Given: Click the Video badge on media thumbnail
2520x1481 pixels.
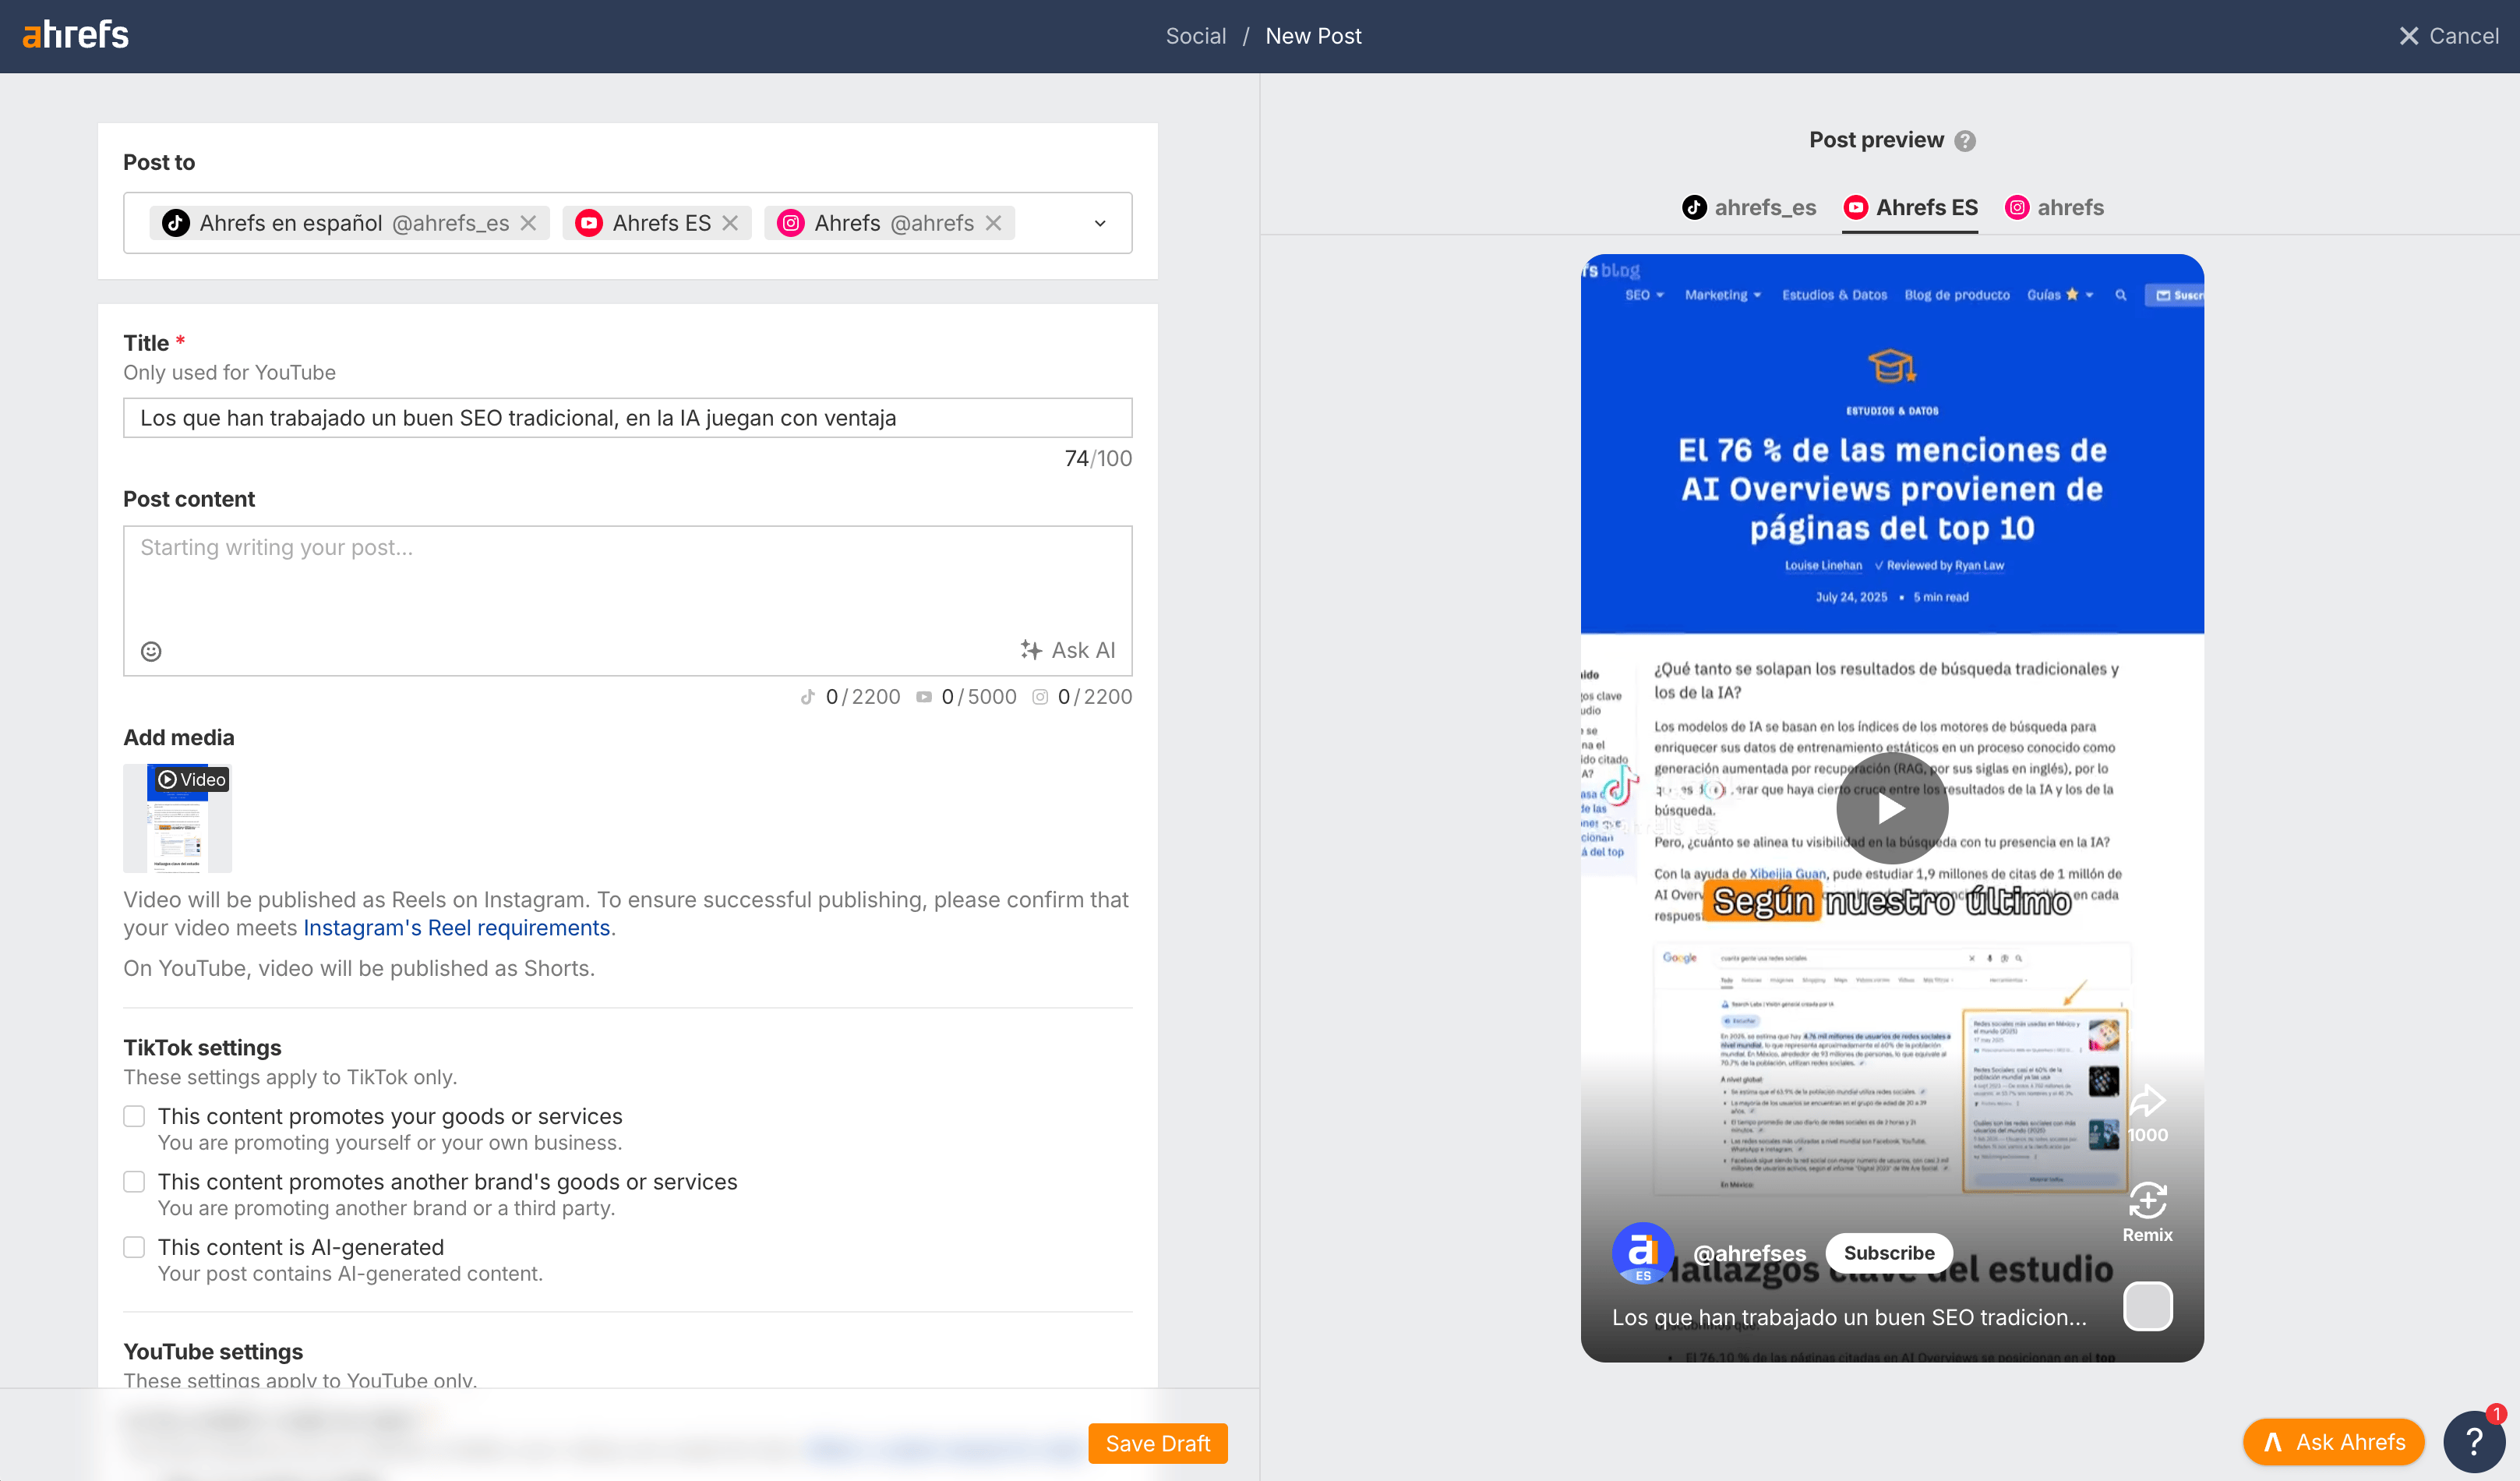Looking at the screenshot, I should coord(192,779).
